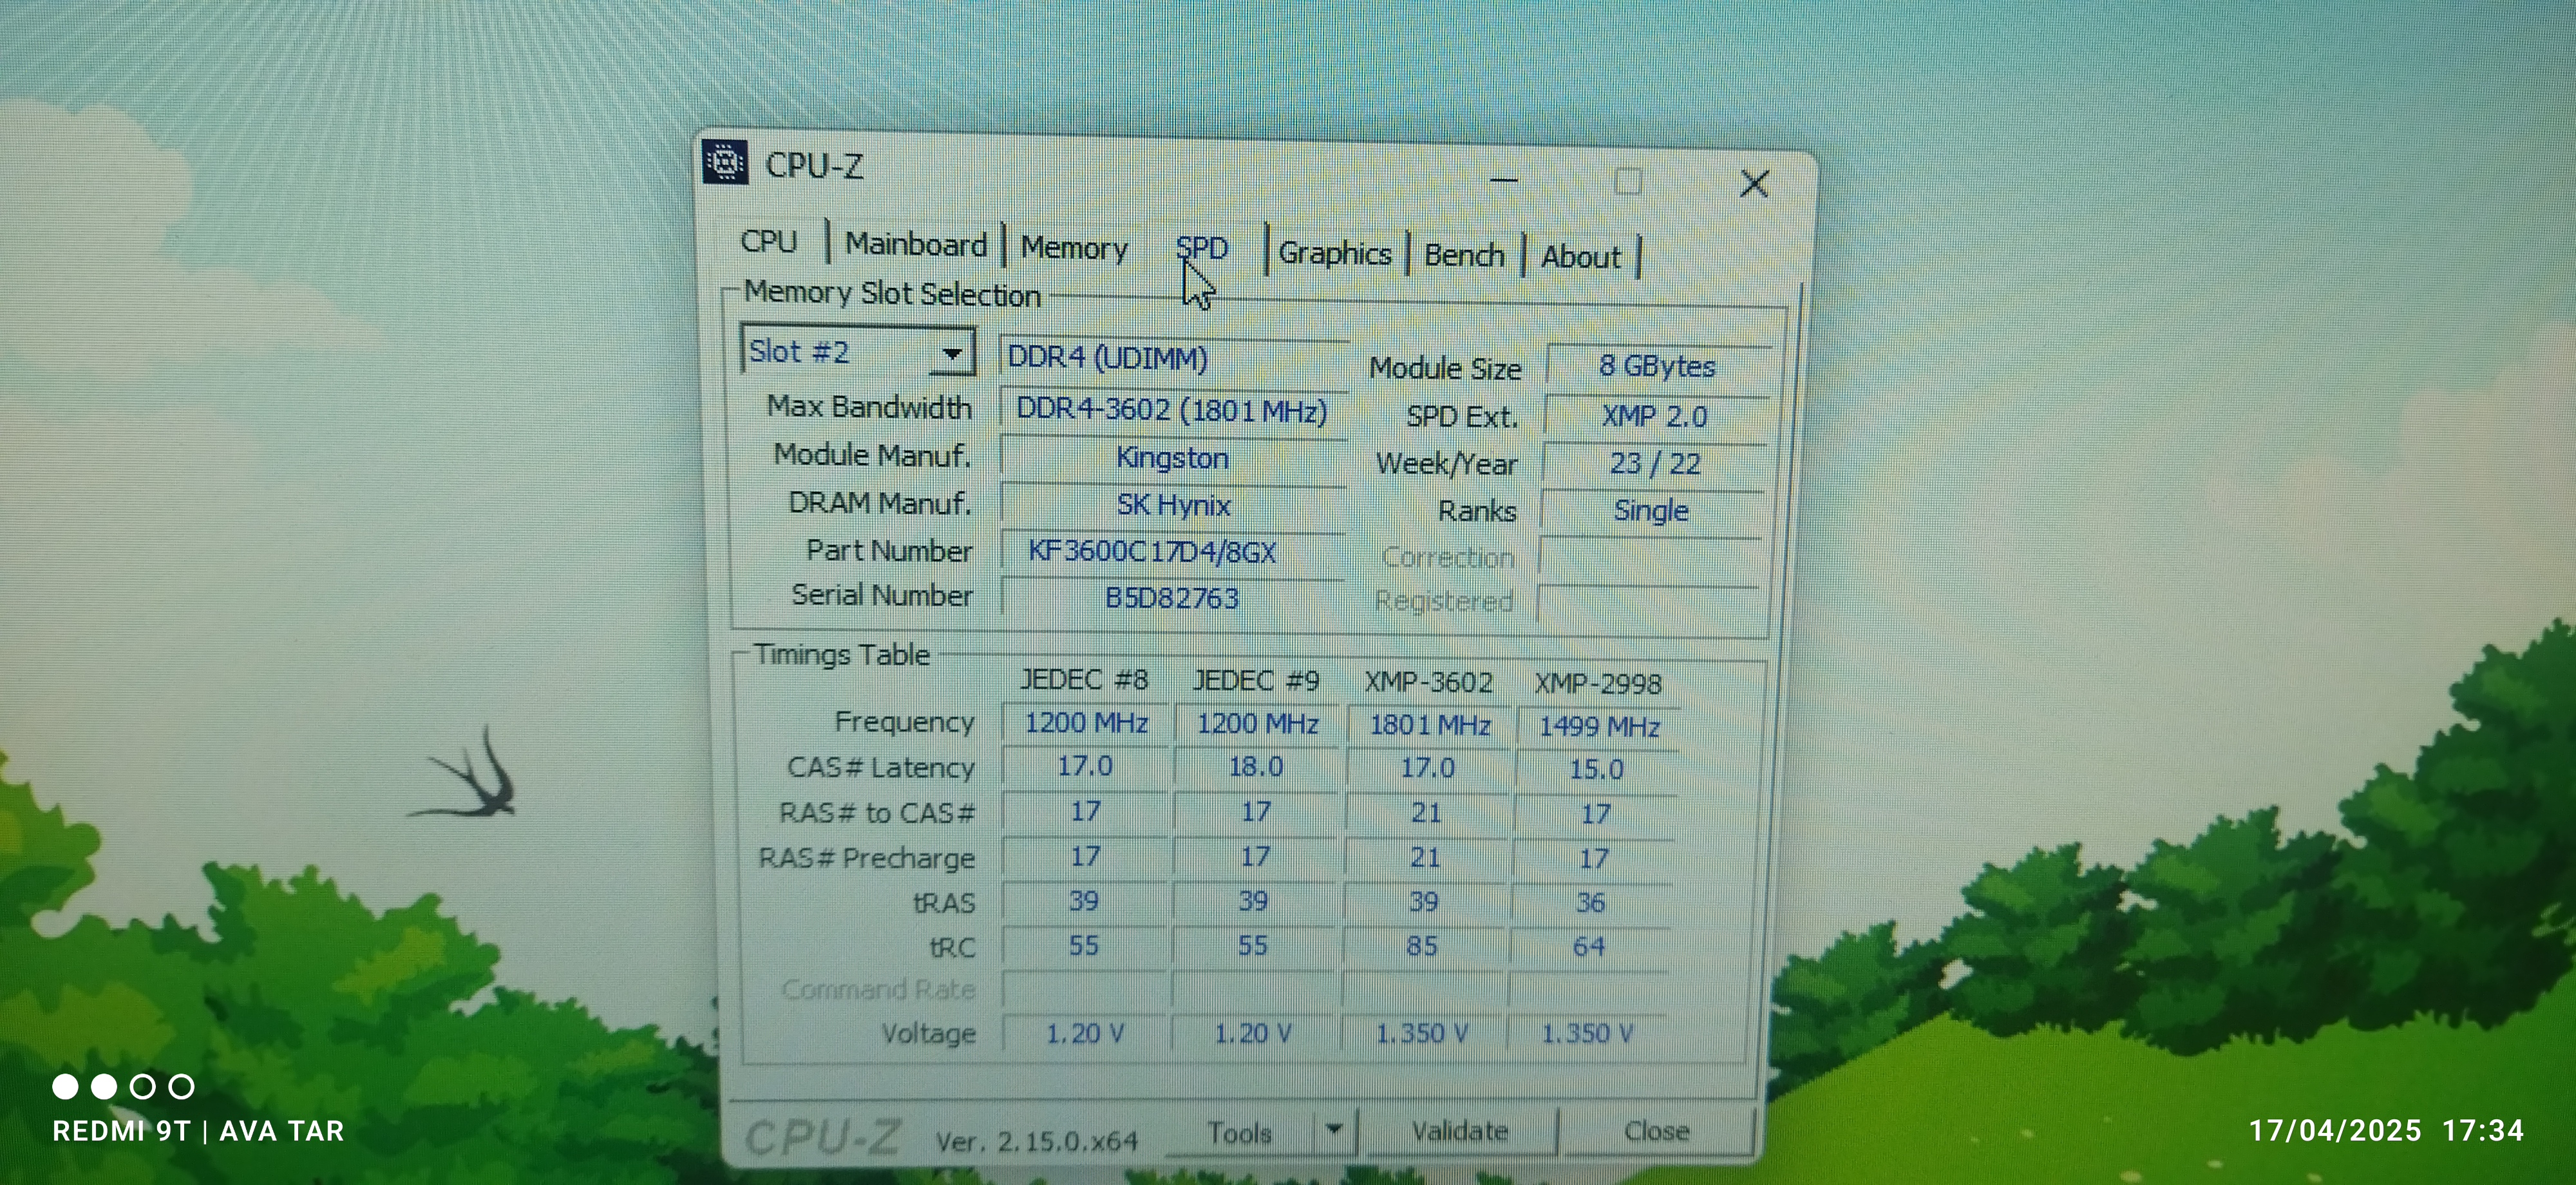Switch to the About tab

tap(1580, 258)
